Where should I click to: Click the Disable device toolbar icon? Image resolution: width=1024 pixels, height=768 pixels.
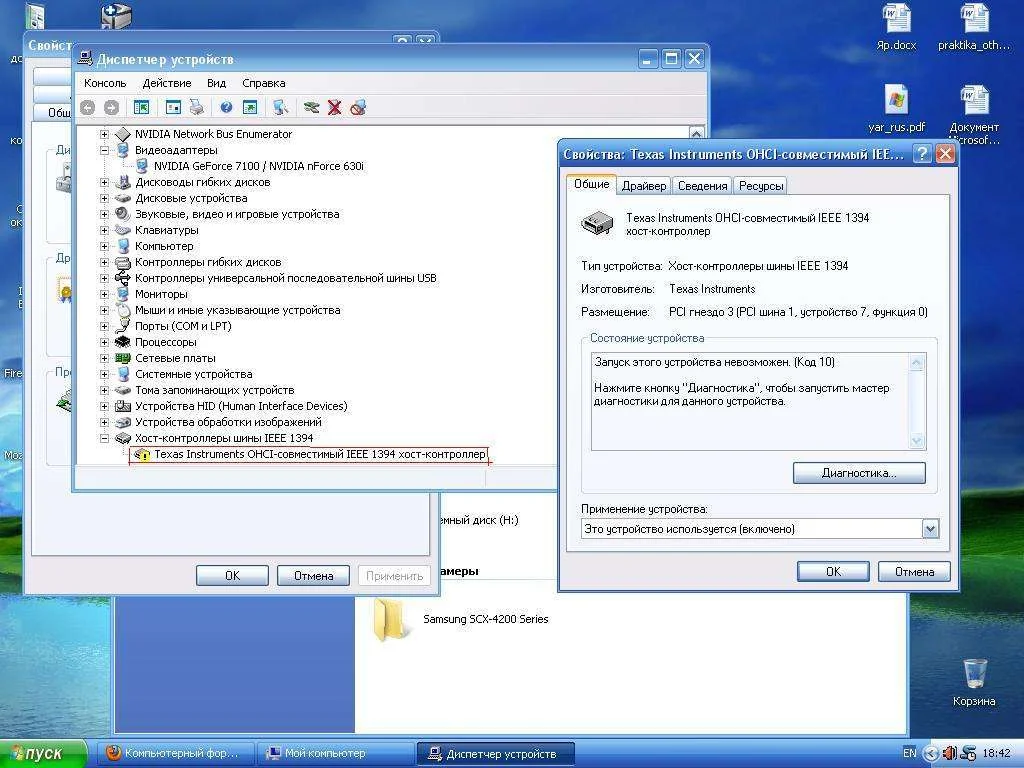(358, 108)
